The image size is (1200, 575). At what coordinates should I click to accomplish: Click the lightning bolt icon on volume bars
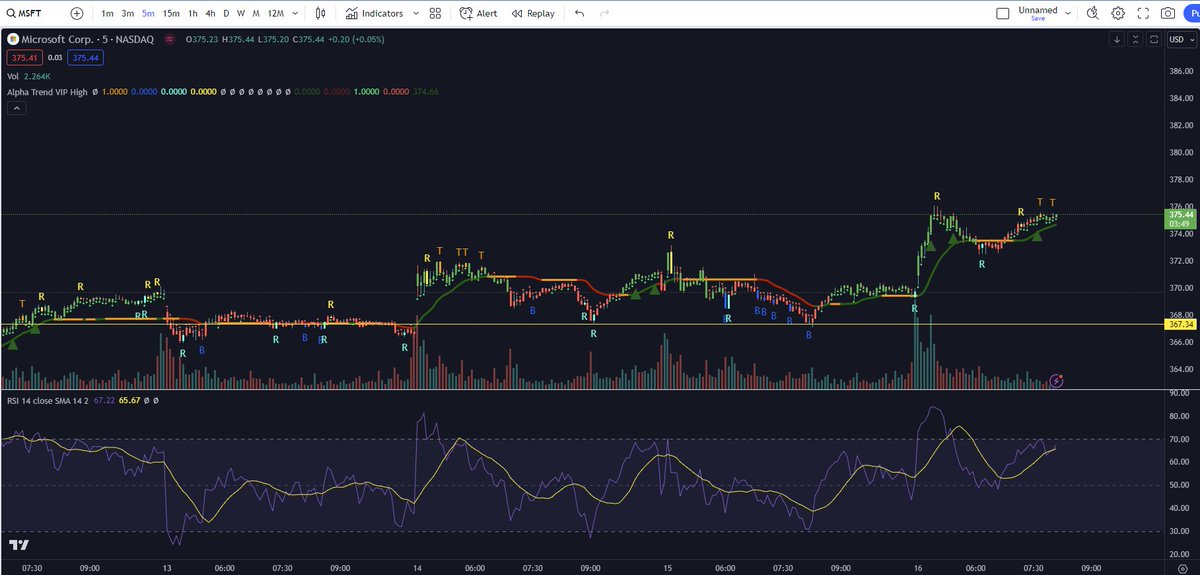coord(1057,381)
